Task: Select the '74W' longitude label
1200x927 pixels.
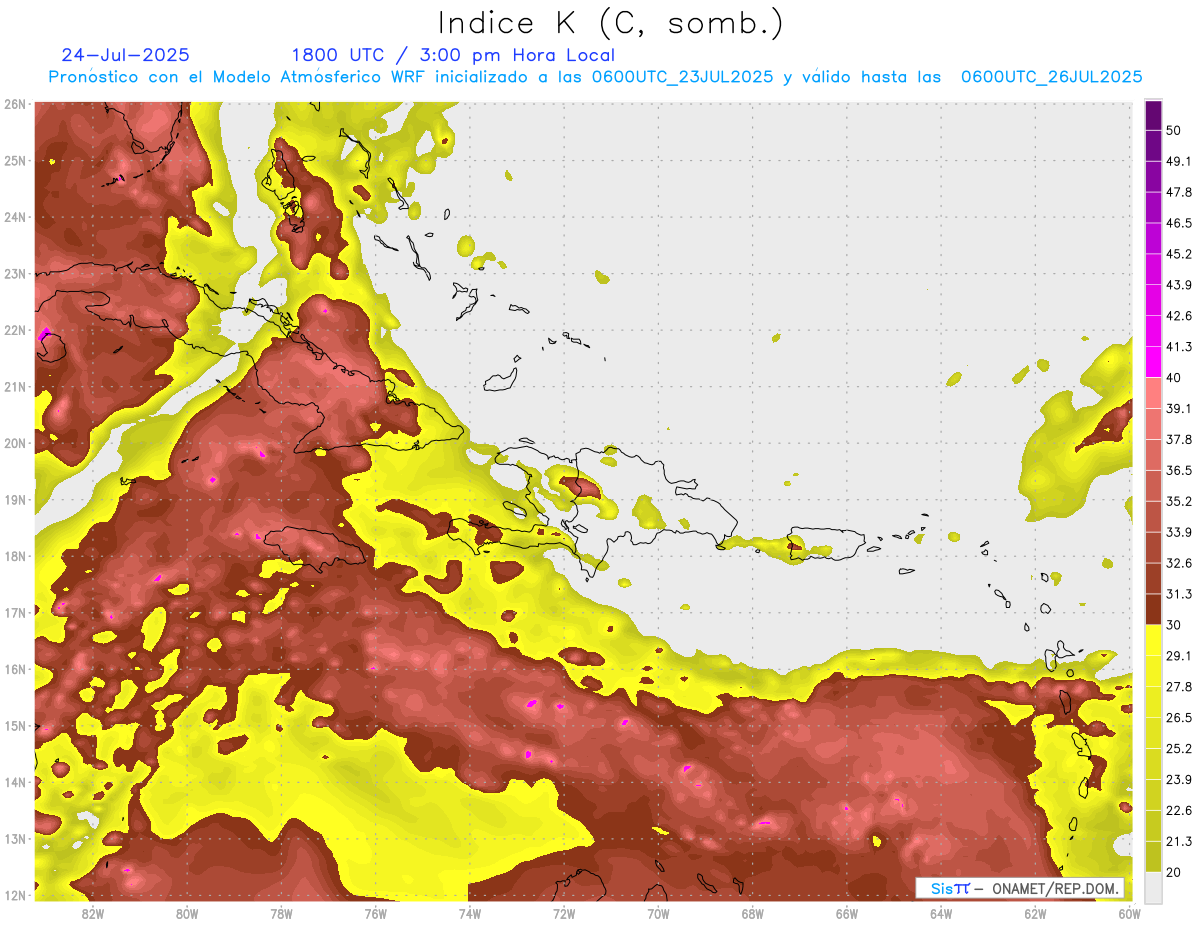Action: point(469,914)
